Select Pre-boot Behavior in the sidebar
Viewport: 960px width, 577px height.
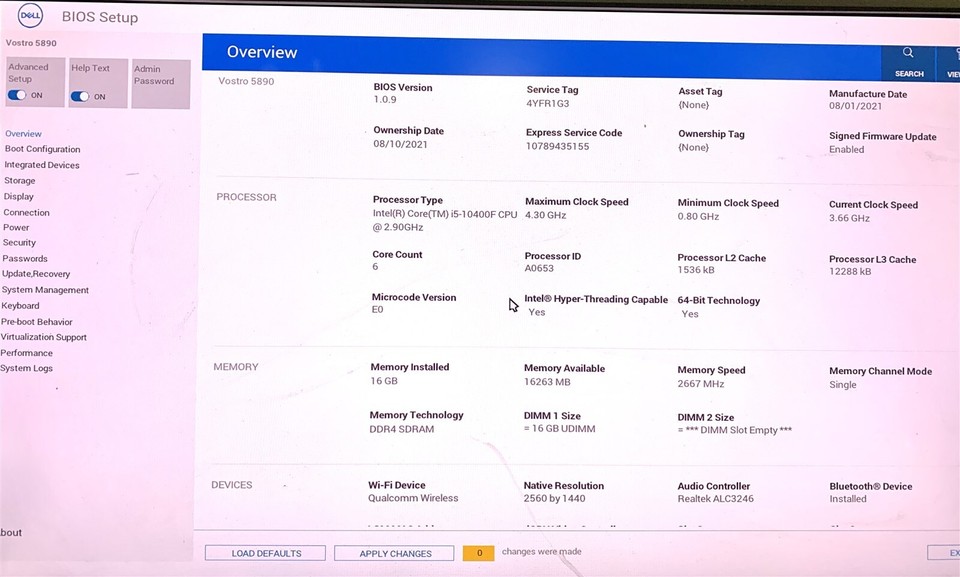(36, 322)
